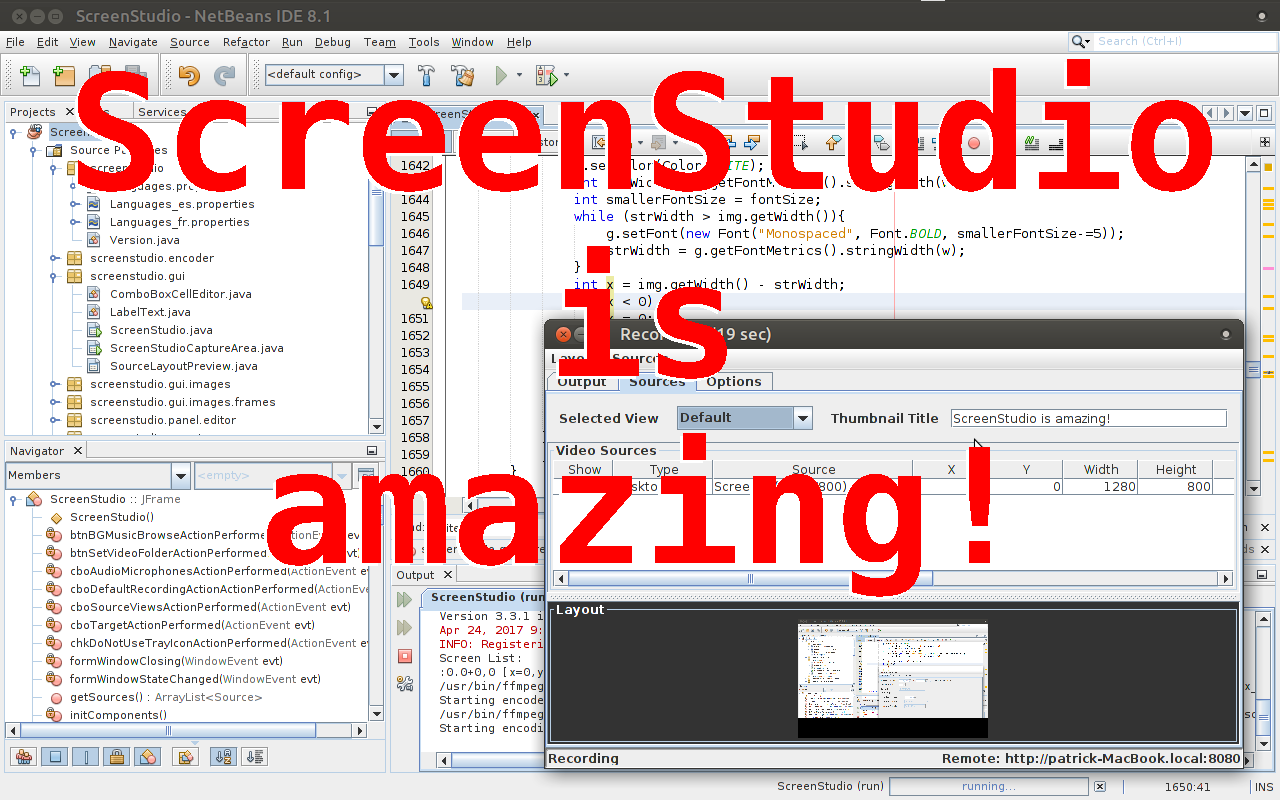Open the Refactor menu

pos(246,42)
